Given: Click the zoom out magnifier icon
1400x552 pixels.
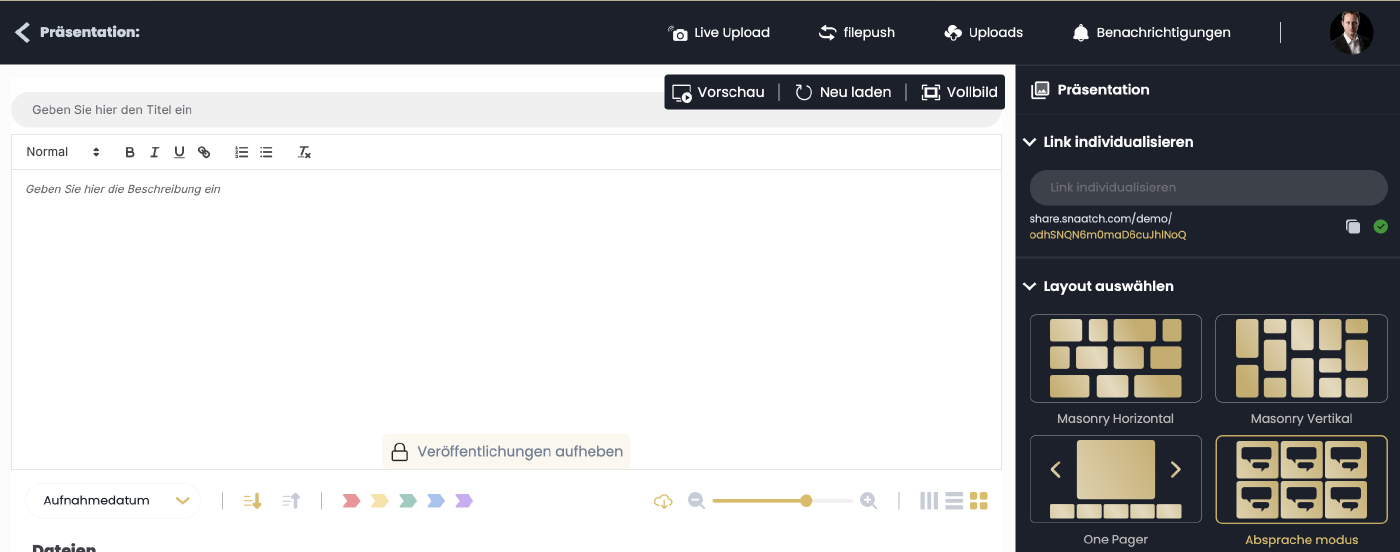Looking at the screenshot, I should pyautogui.click(x=697, y=501).
